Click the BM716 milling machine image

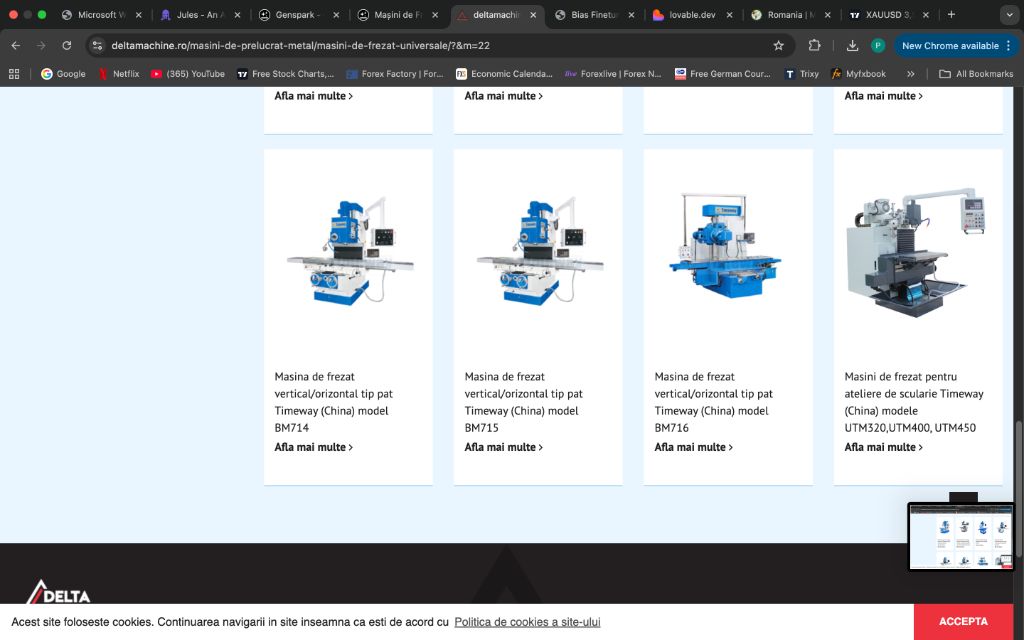pos(728,247)
